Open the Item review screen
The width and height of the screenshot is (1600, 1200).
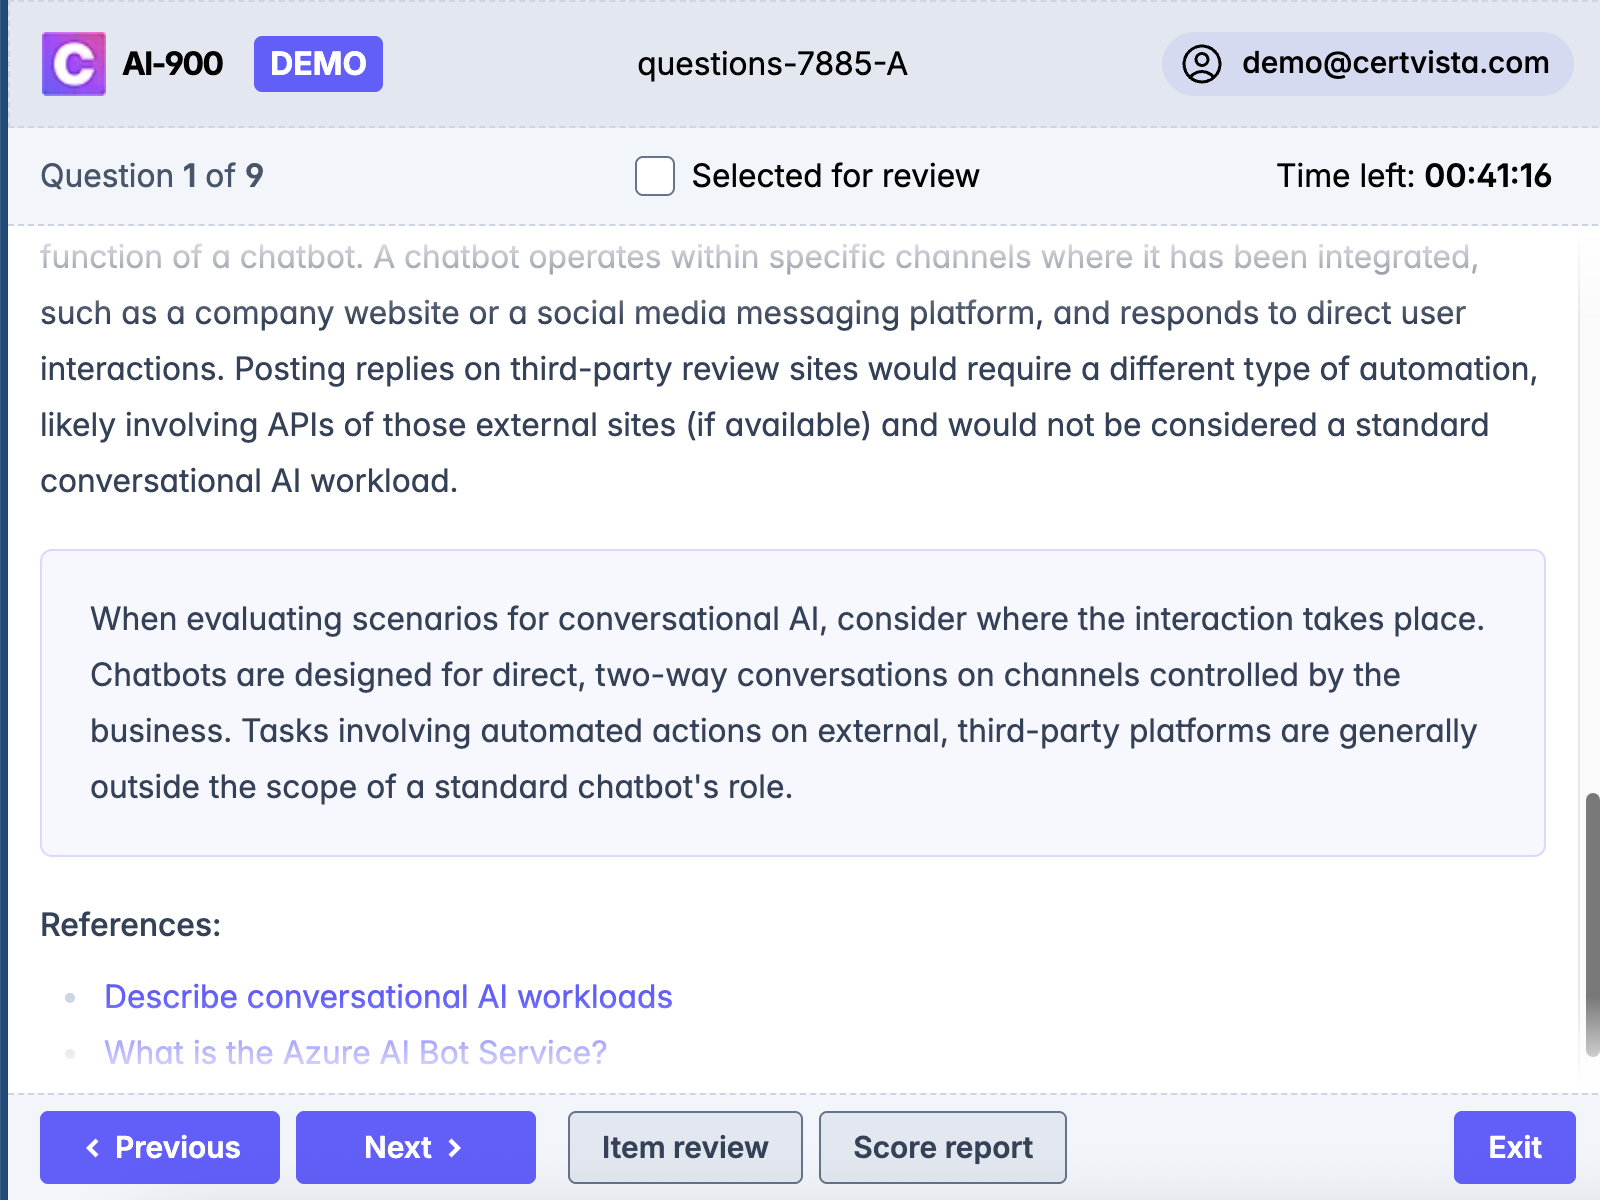(x=684, y=1147)
